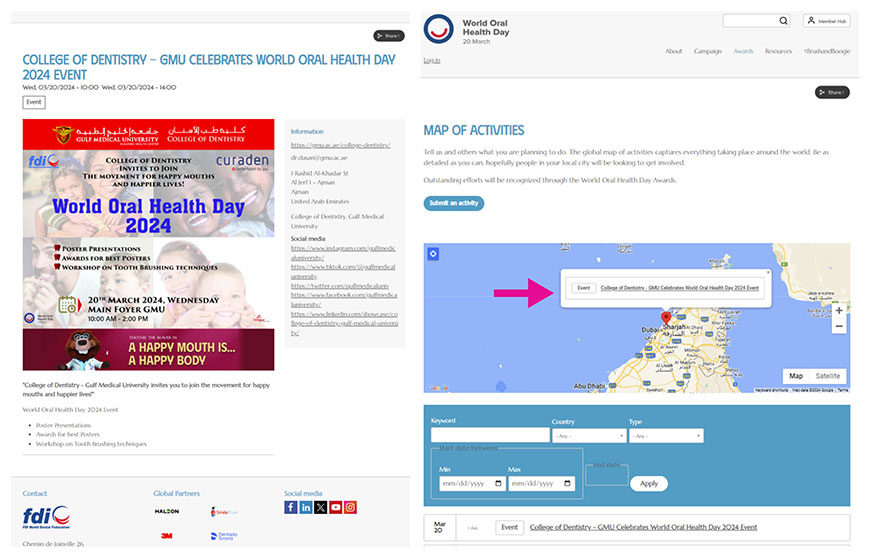Click the Event tag under the event title
This screenshot has width=870, height=558.
click(x=34, y=102)
